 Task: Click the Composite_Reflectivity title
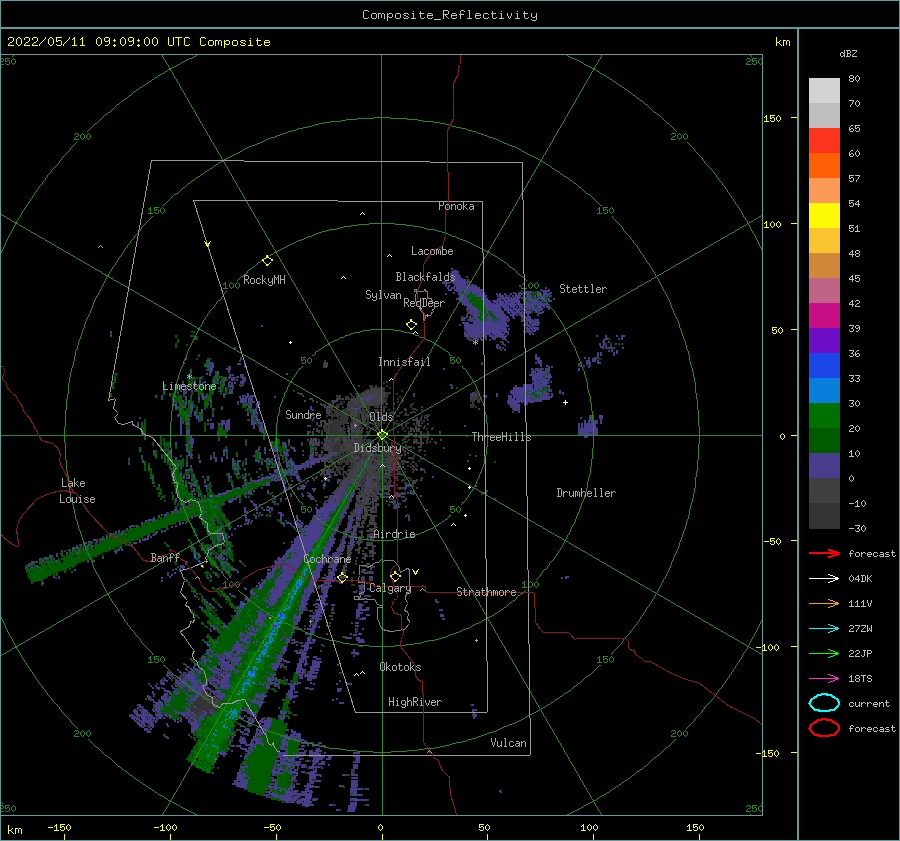pyautogui.click(x=450, y=15)
